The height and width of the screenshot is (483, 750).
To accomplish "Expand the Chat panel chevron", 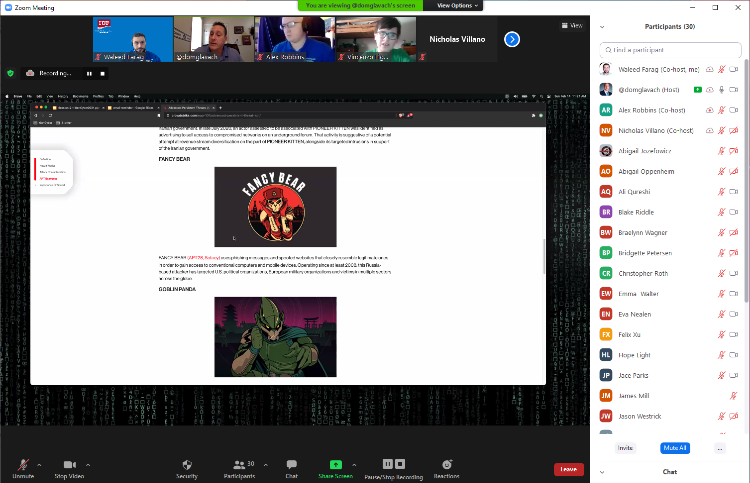I will point(602,472).
